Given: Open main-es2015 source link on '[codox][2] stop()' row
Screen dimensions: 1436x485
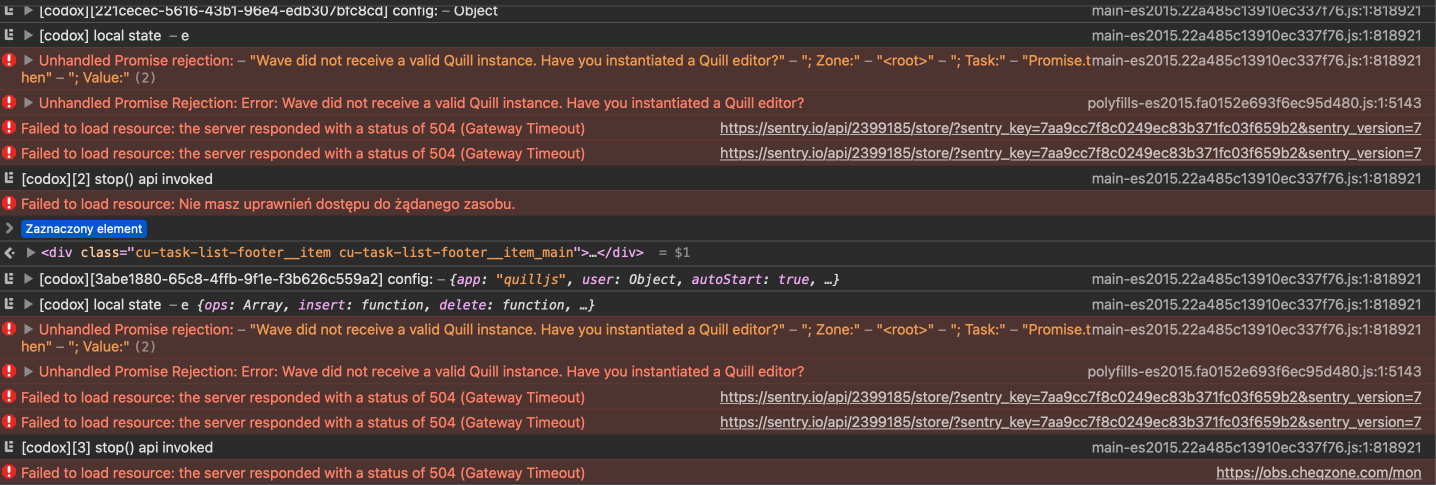Looking at the screenshot, I should pyautogui.click(x=1256, y=179).
